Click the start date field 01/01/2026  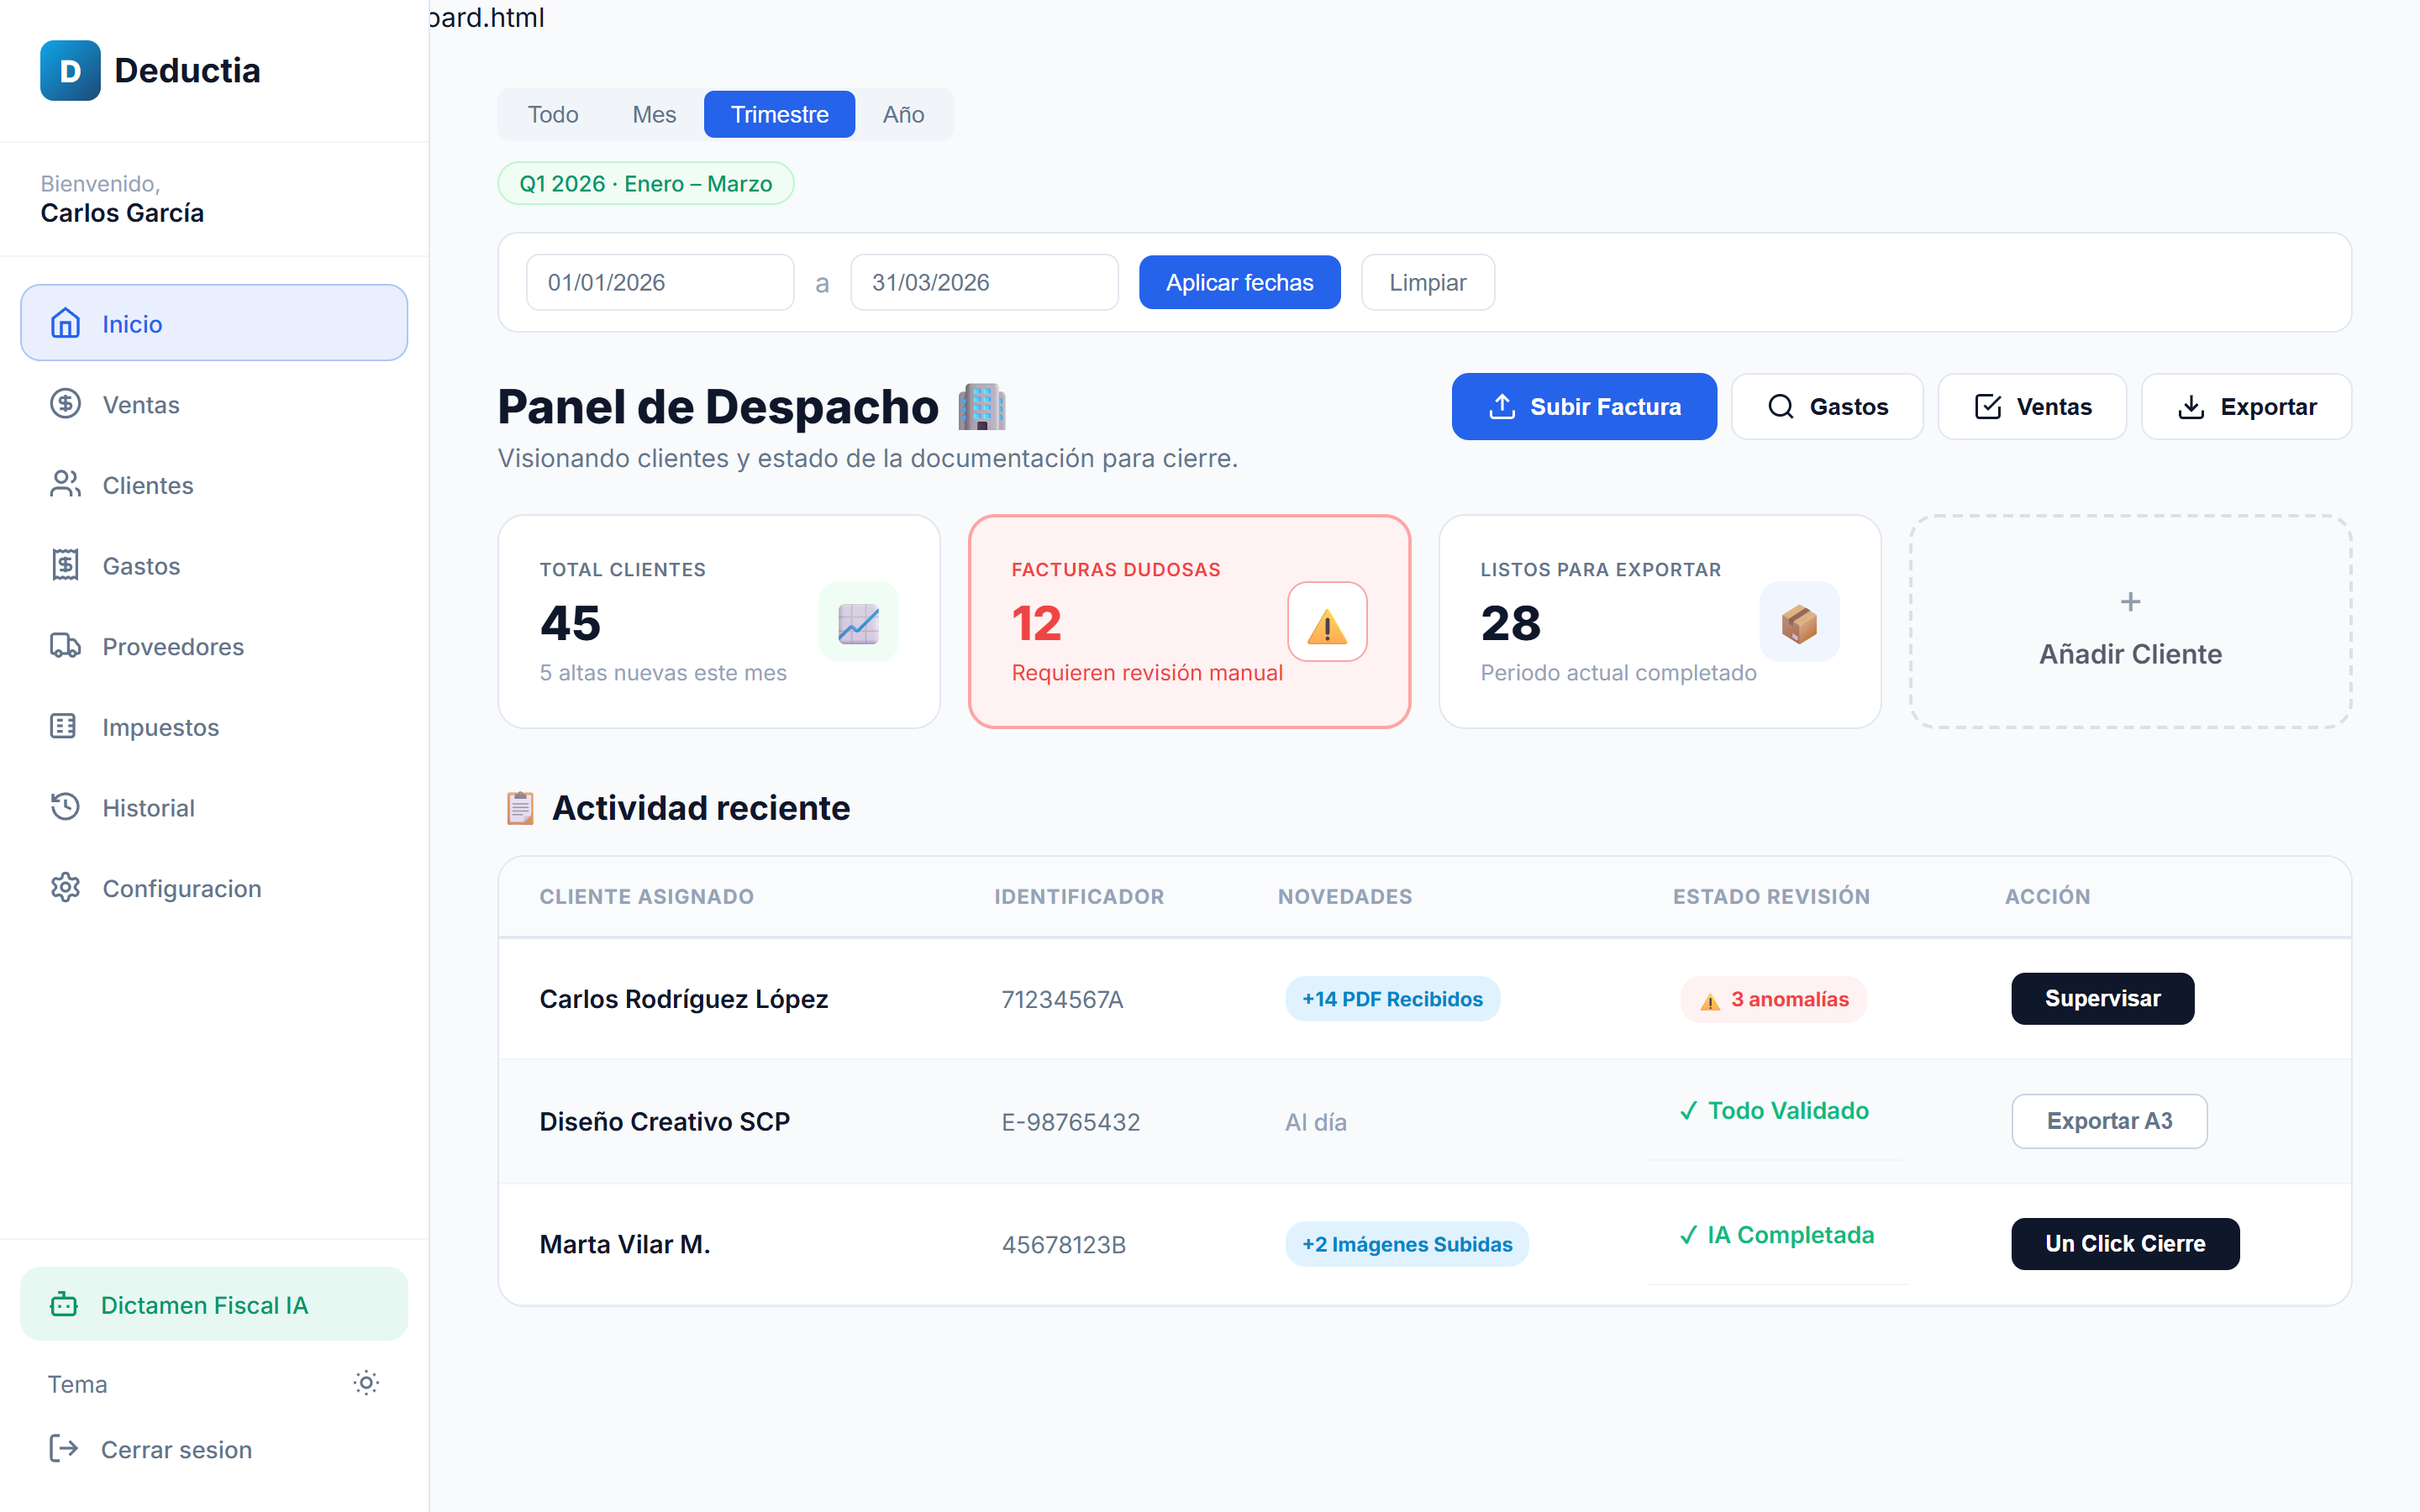(x=659, y=283)
